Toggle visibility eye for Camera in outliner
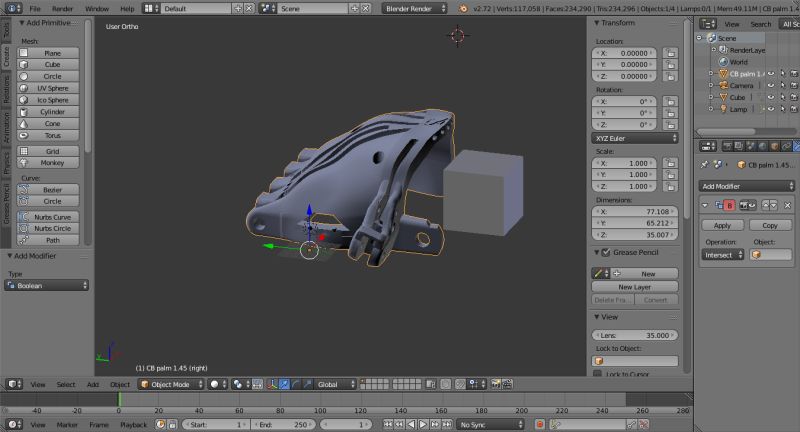This screenshot has height=432, width=800. pyautogui.click(x=771, y=86)
